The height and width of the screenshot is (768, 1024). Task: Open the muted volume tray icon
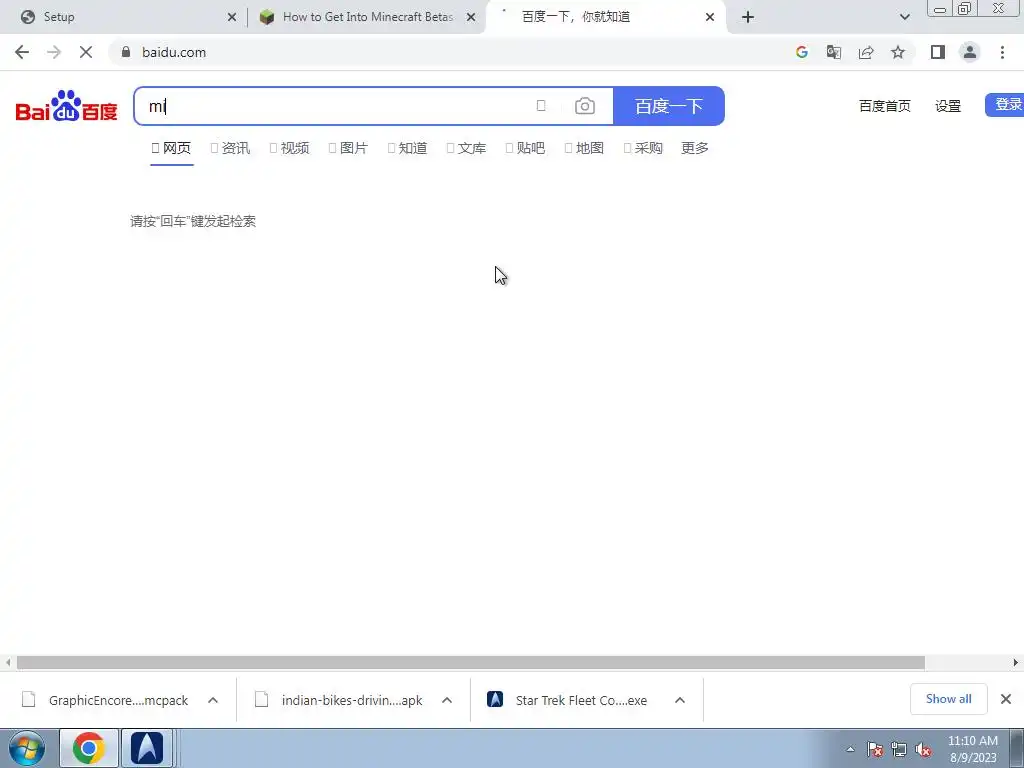tap(923, 750)
